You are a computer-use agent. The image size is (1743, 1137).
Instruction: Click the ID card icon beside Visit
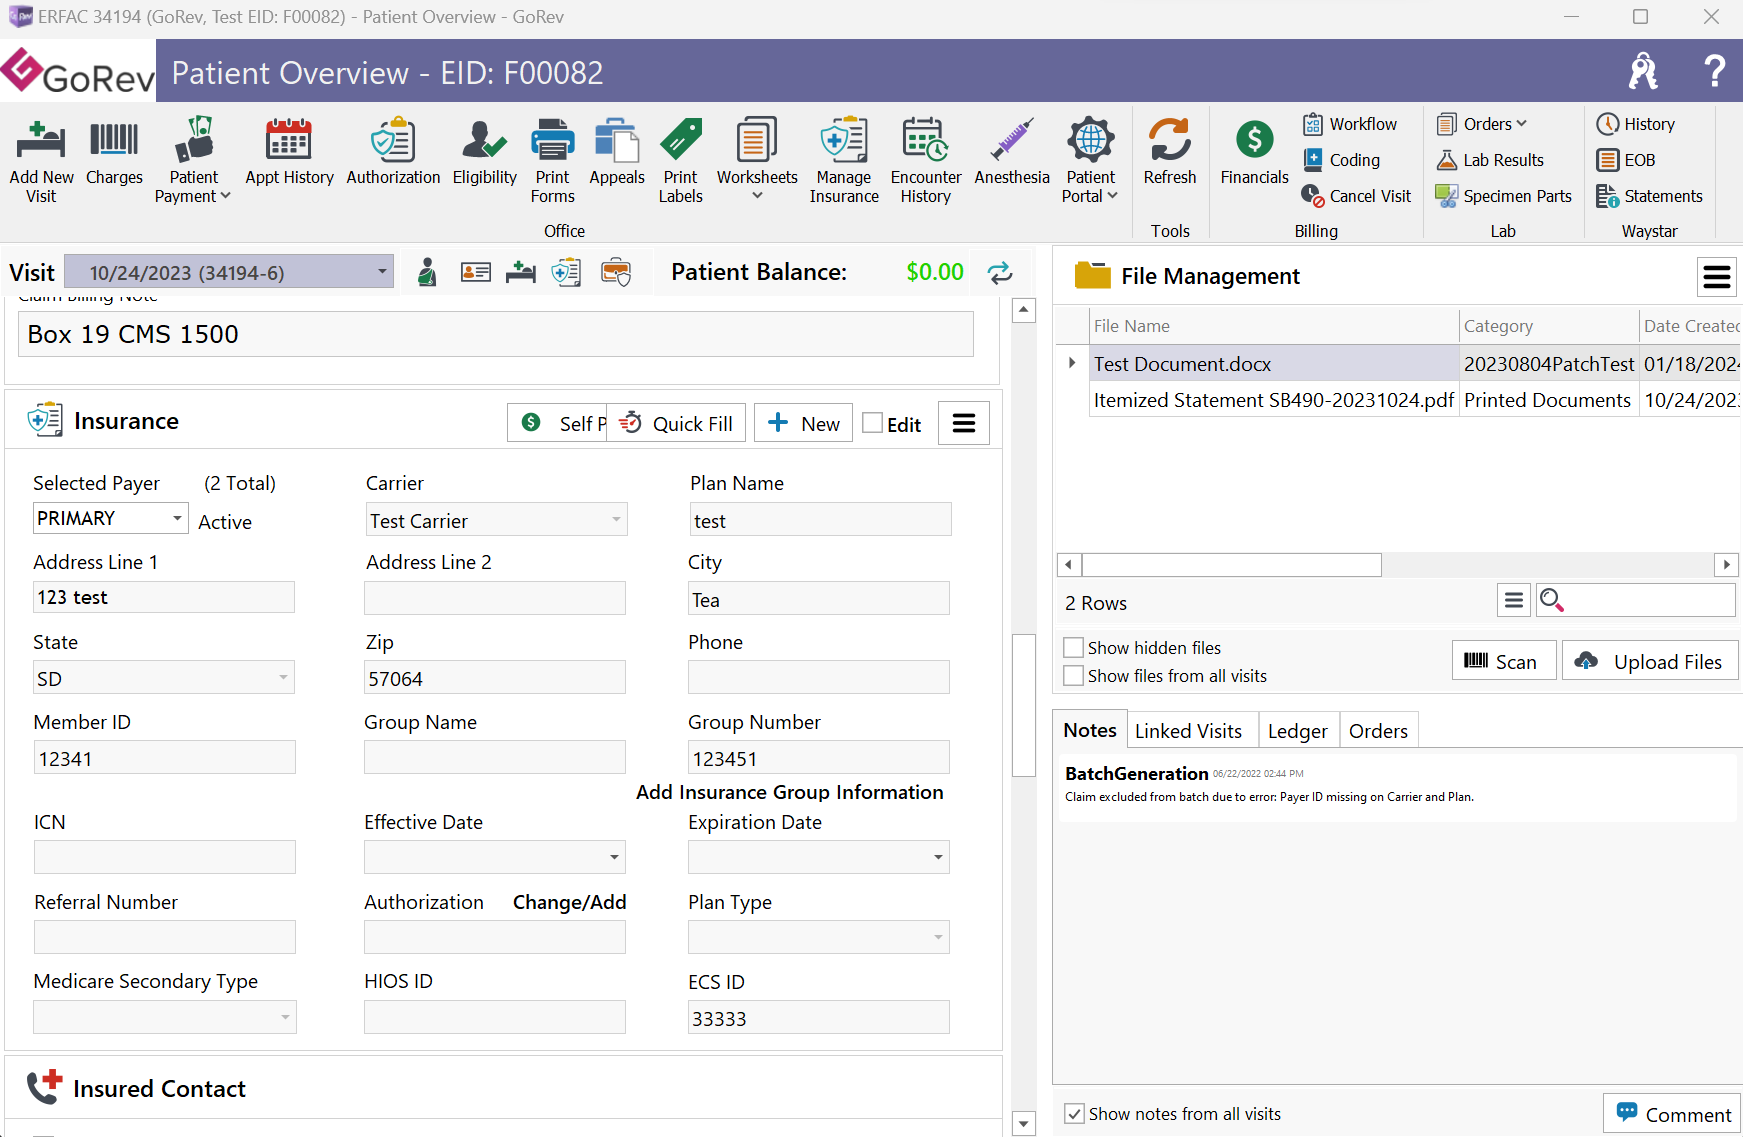tap(475, 272)
